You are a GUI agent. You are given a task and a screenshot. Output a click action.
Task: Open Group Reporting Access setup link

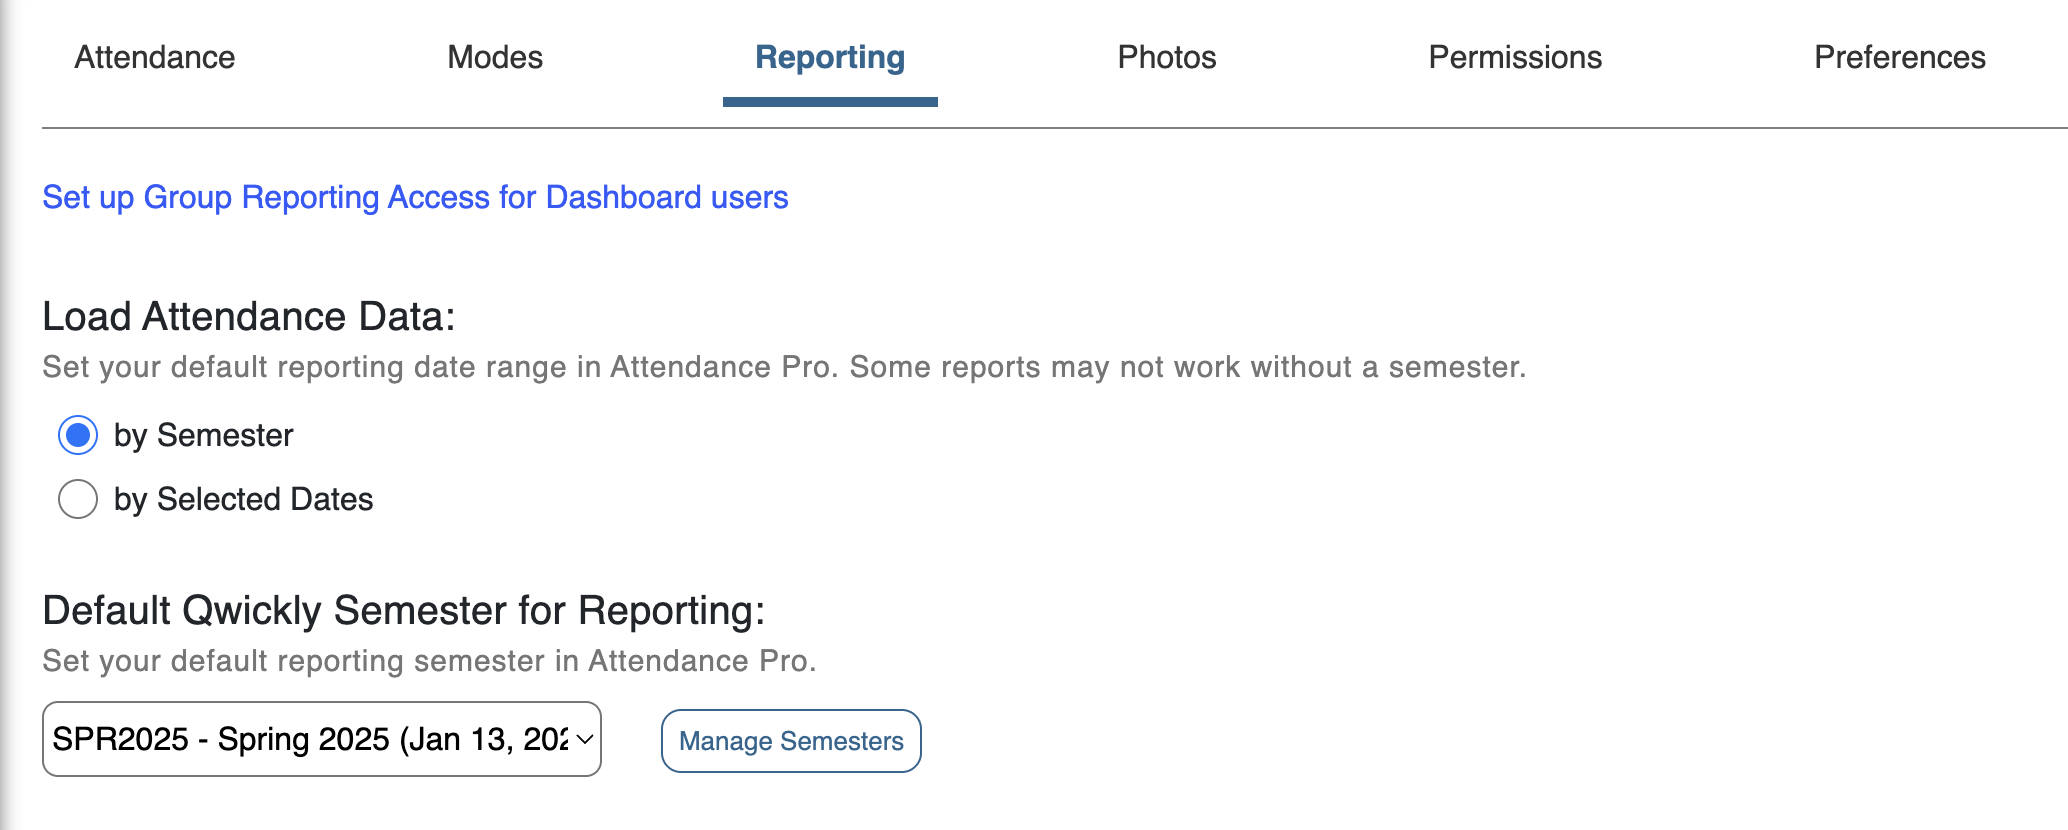415,198
